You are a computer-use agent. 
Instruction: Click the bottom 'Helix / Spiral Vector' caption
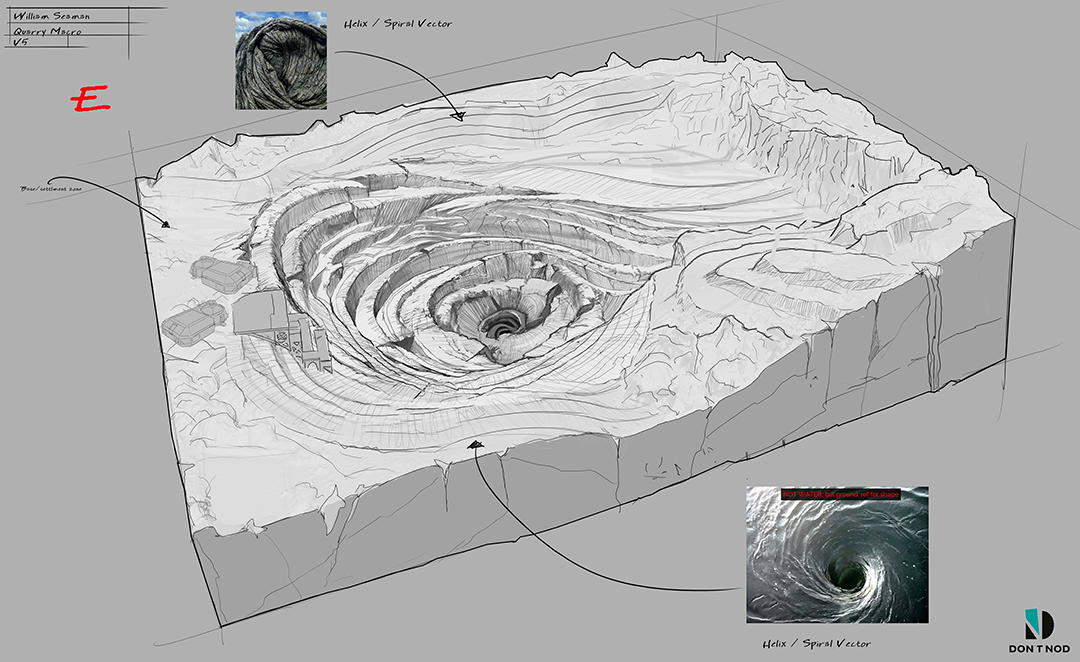point(817,643)
